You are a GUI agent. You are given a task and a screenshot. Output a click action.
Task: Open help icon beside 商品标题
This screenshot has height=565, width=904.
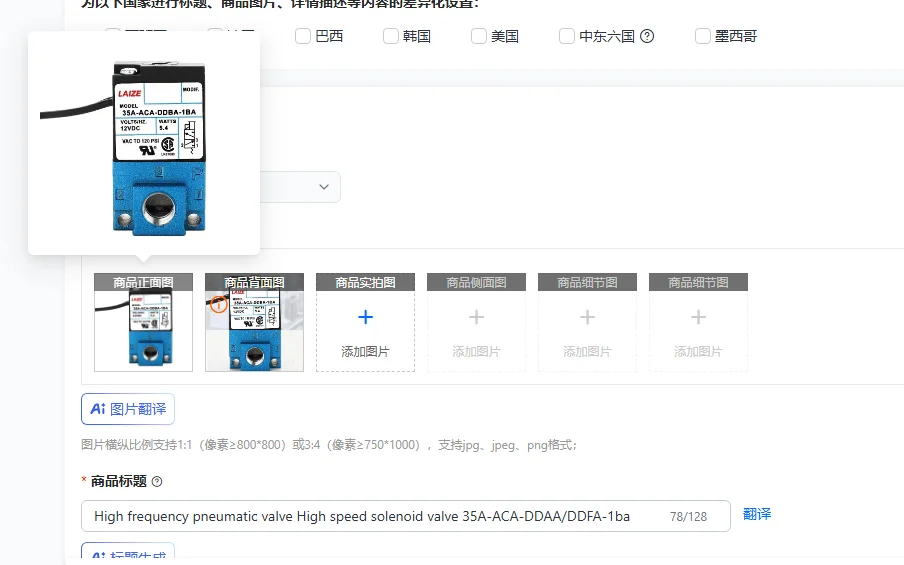click(x=157, y=481)
